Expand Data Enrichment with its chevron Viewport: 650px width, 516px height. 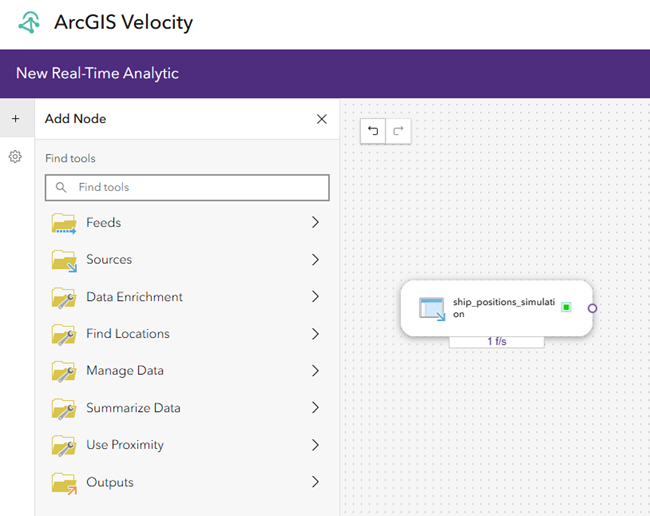click(315, 296)
